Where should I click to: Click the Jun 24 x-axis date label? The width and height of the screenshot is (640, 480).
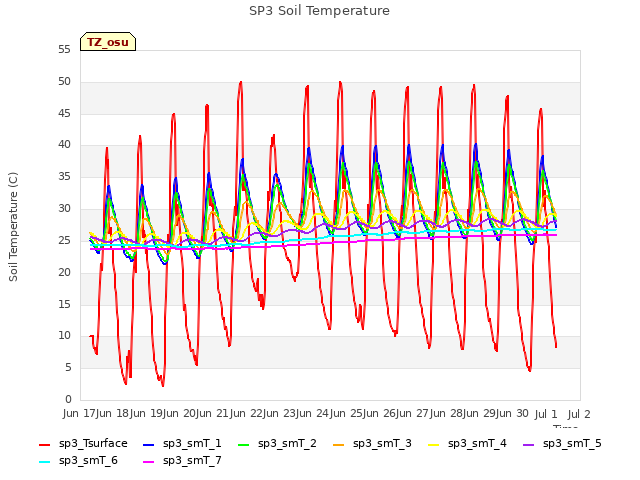click(x=313, y=414)
